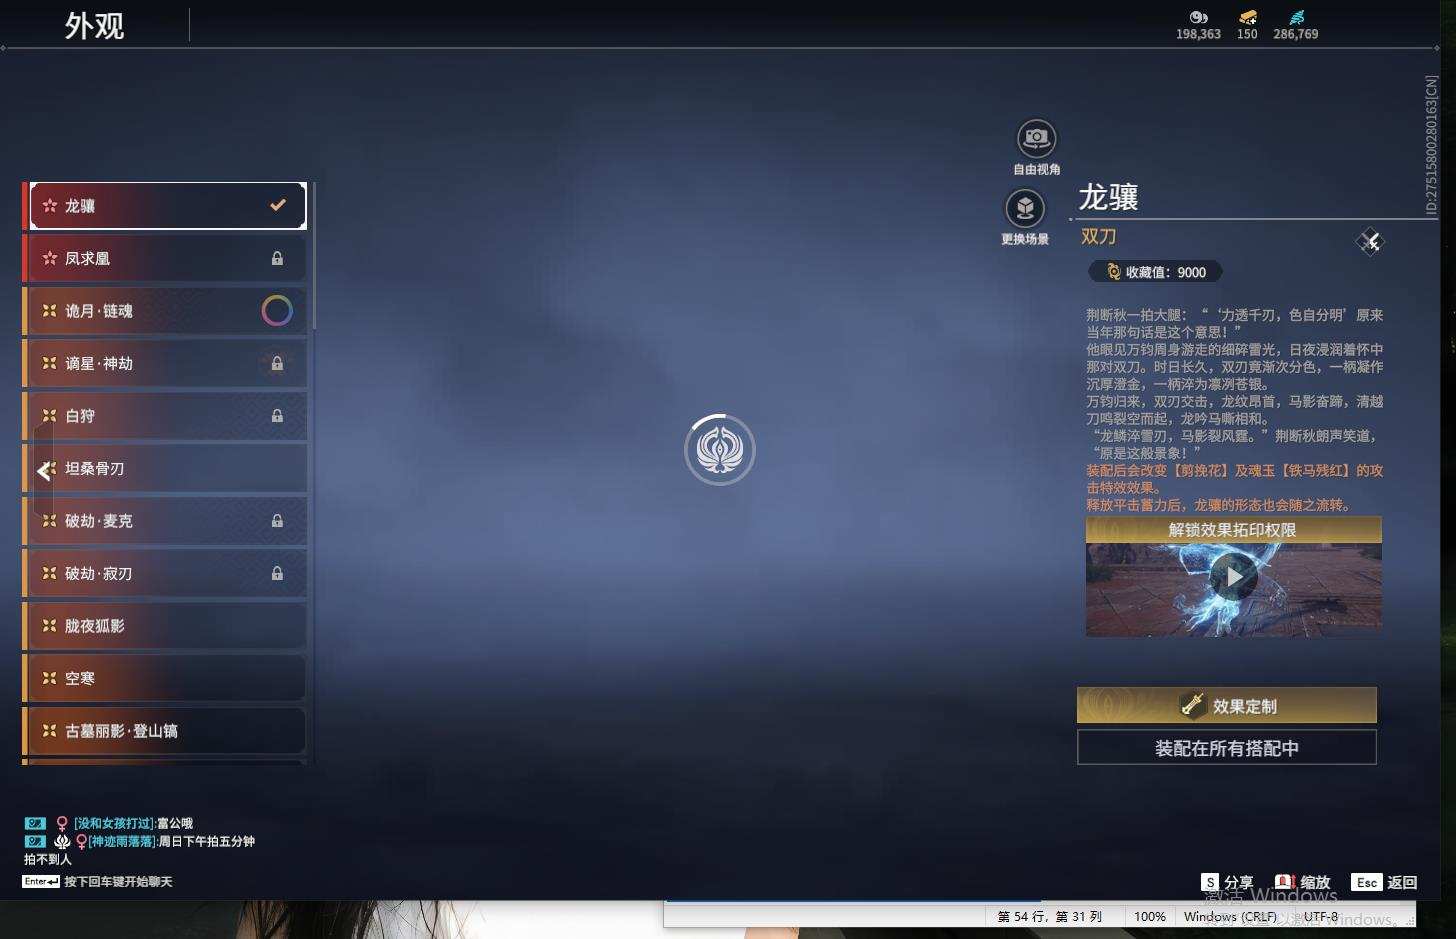Click the blue feather currency icon

coord(1296,17)
